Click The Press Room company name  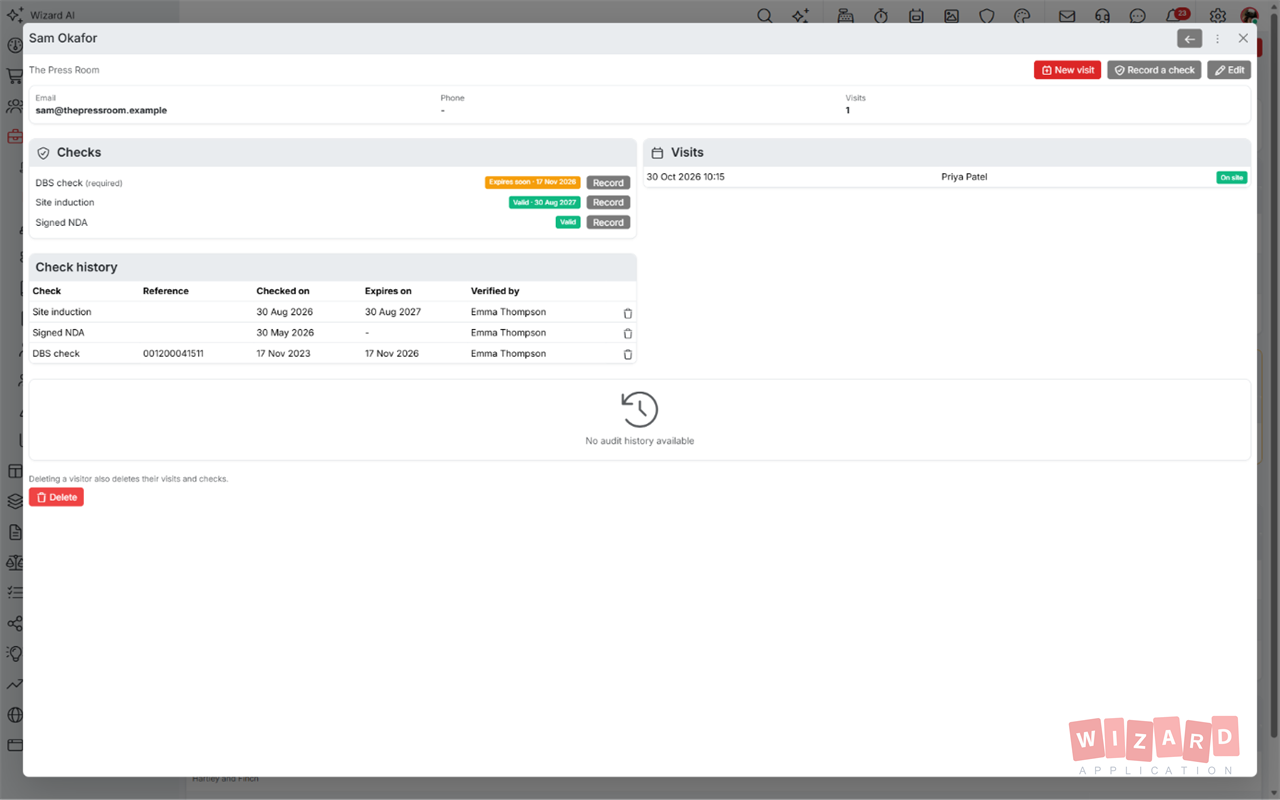click(64, 70)
